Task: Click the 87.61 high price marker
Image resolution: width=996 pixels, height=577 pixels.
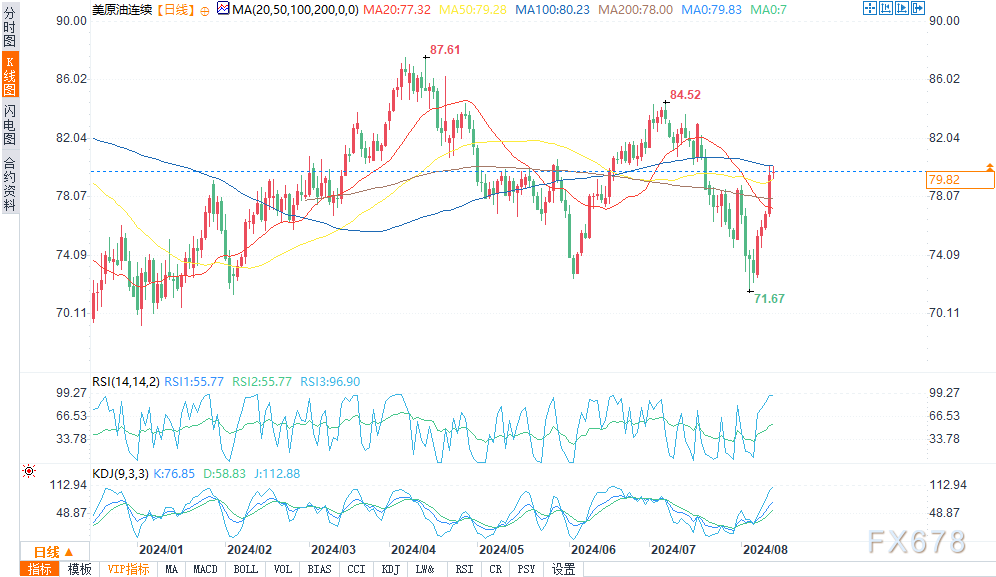Action: (445, 50)
